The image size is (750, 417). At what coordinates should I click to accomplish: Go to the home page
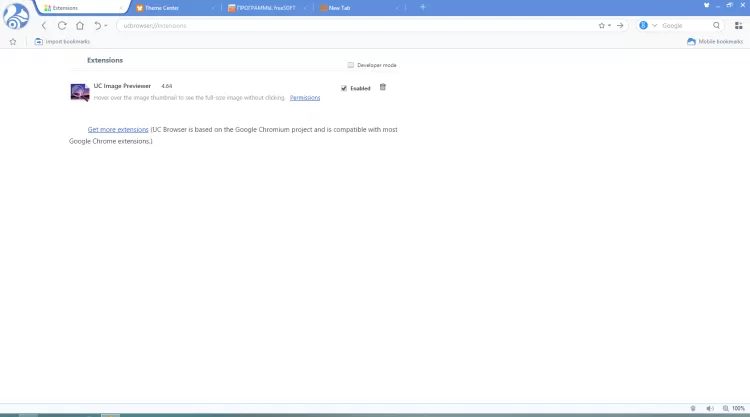coord(80,26)
